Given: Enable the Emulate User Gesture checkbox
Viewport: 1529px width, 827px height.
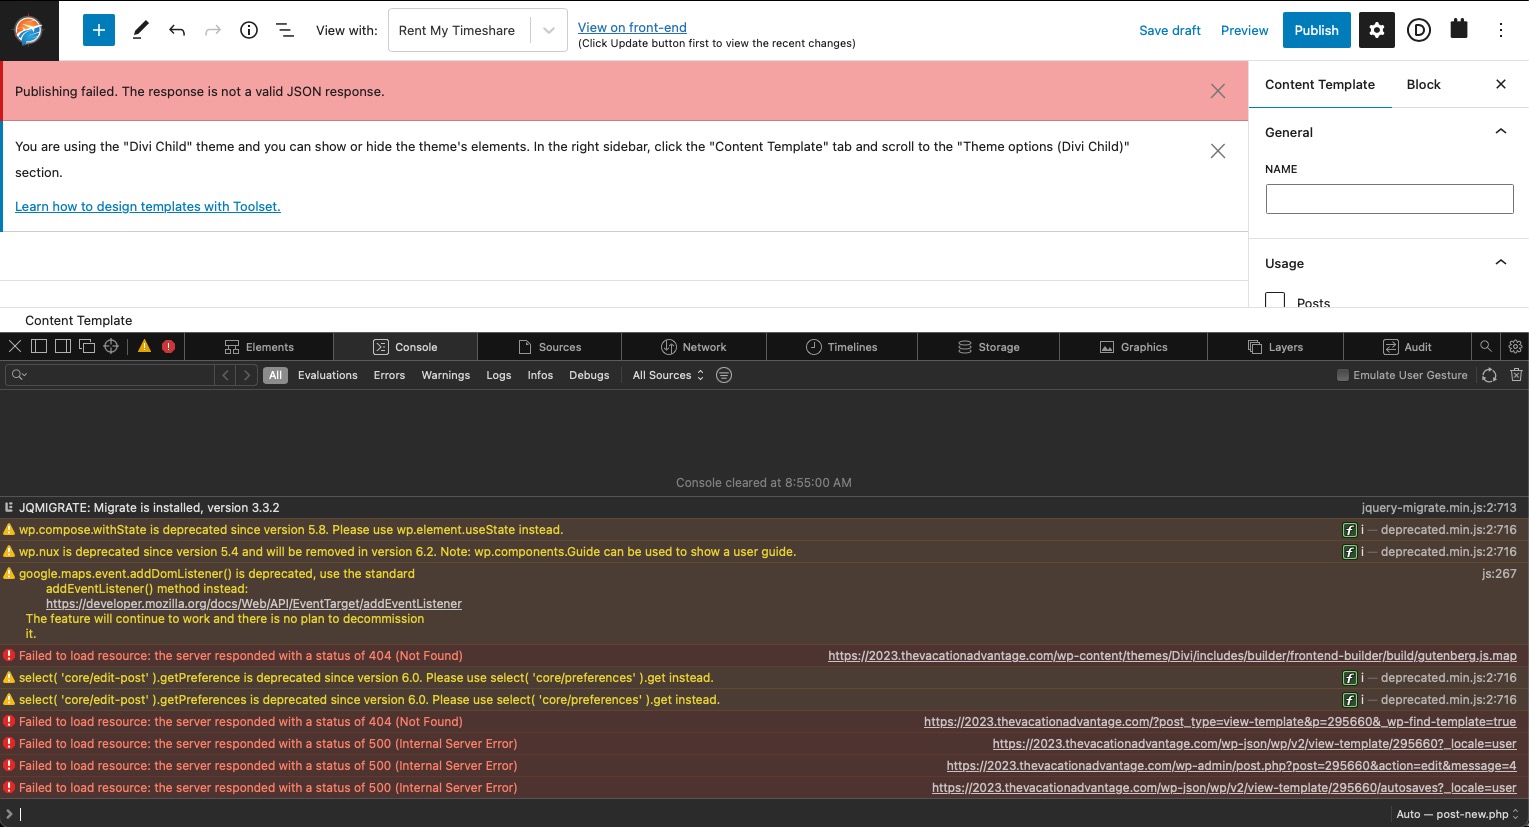Looking at the screenshot, I should tap(1343, 375).
